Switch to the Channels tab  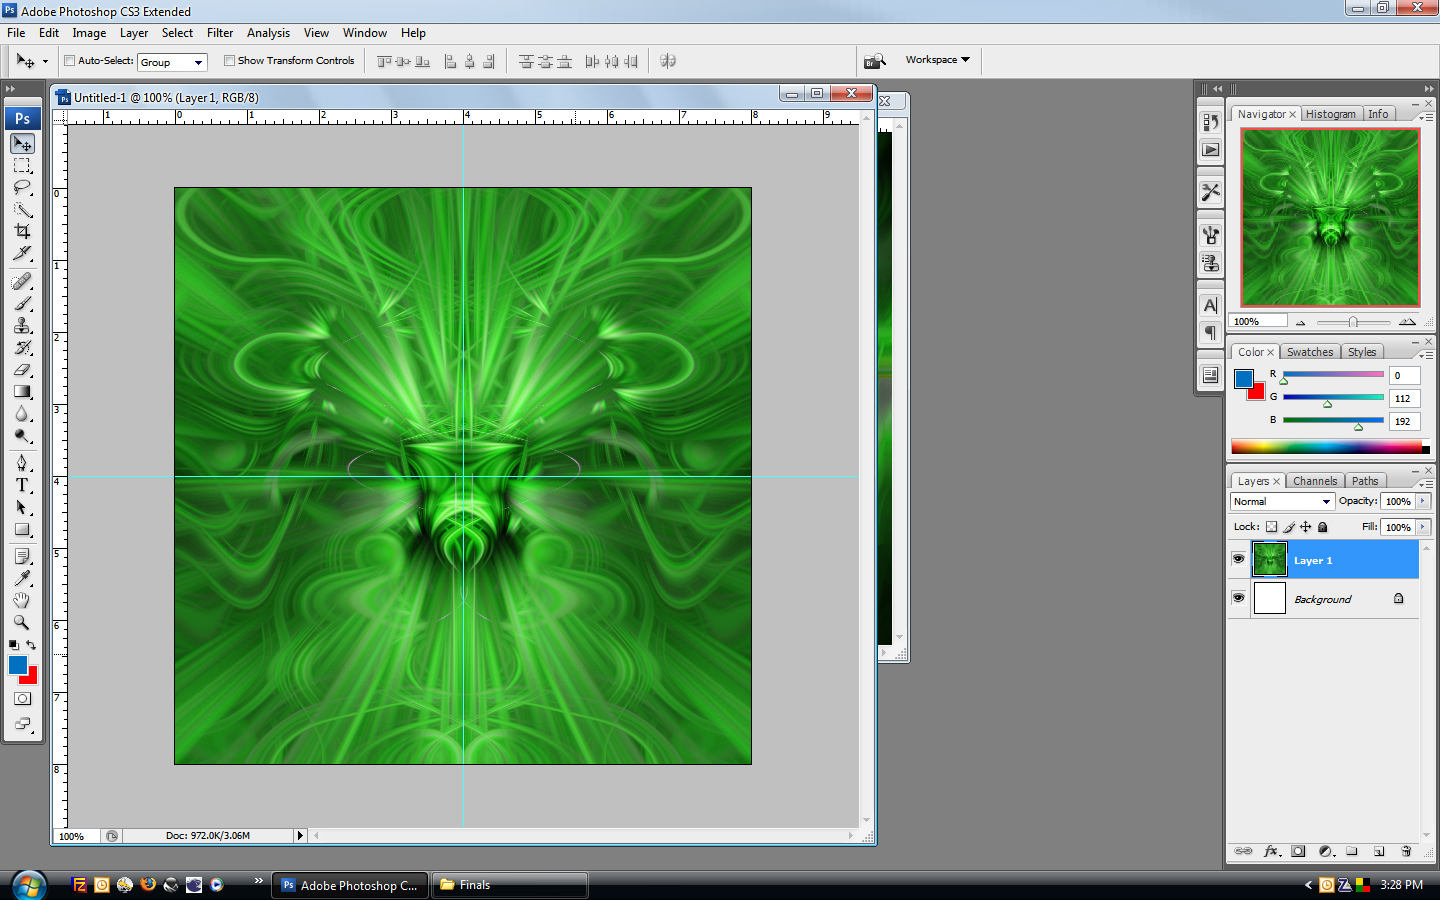point(1314,481)
